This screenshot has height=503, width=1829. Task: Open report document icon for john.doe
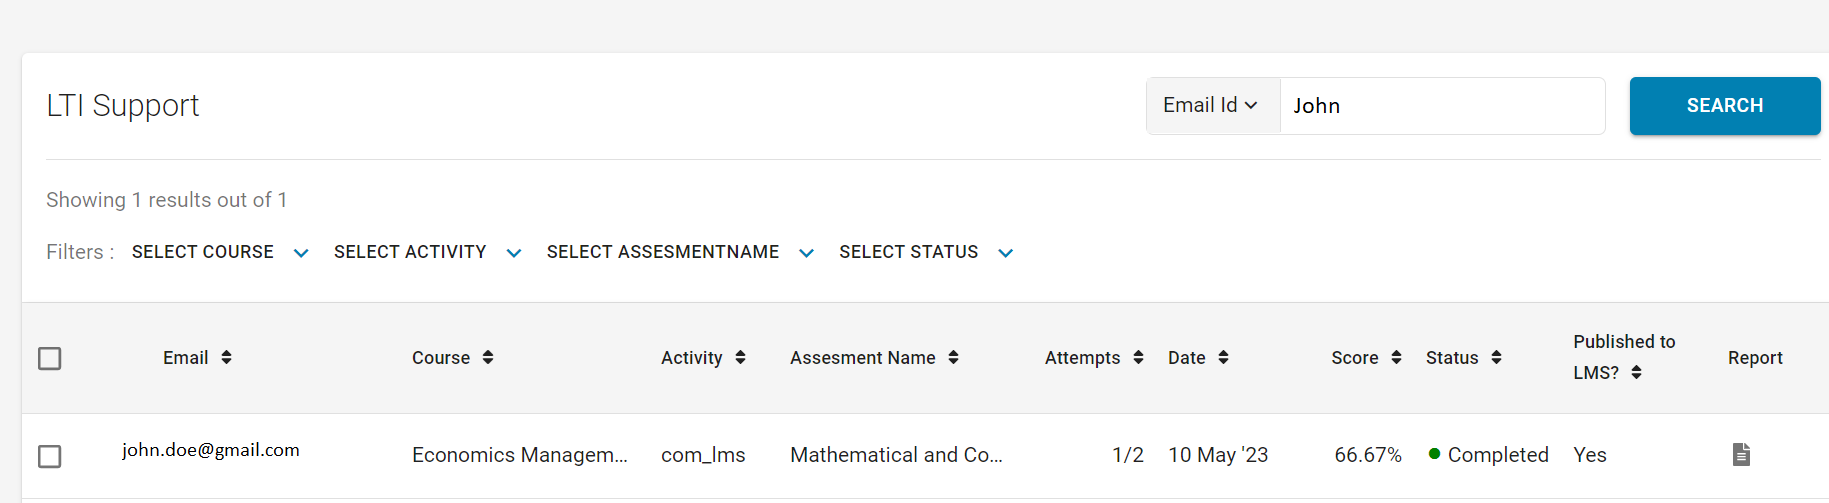tap(1741, 454)
